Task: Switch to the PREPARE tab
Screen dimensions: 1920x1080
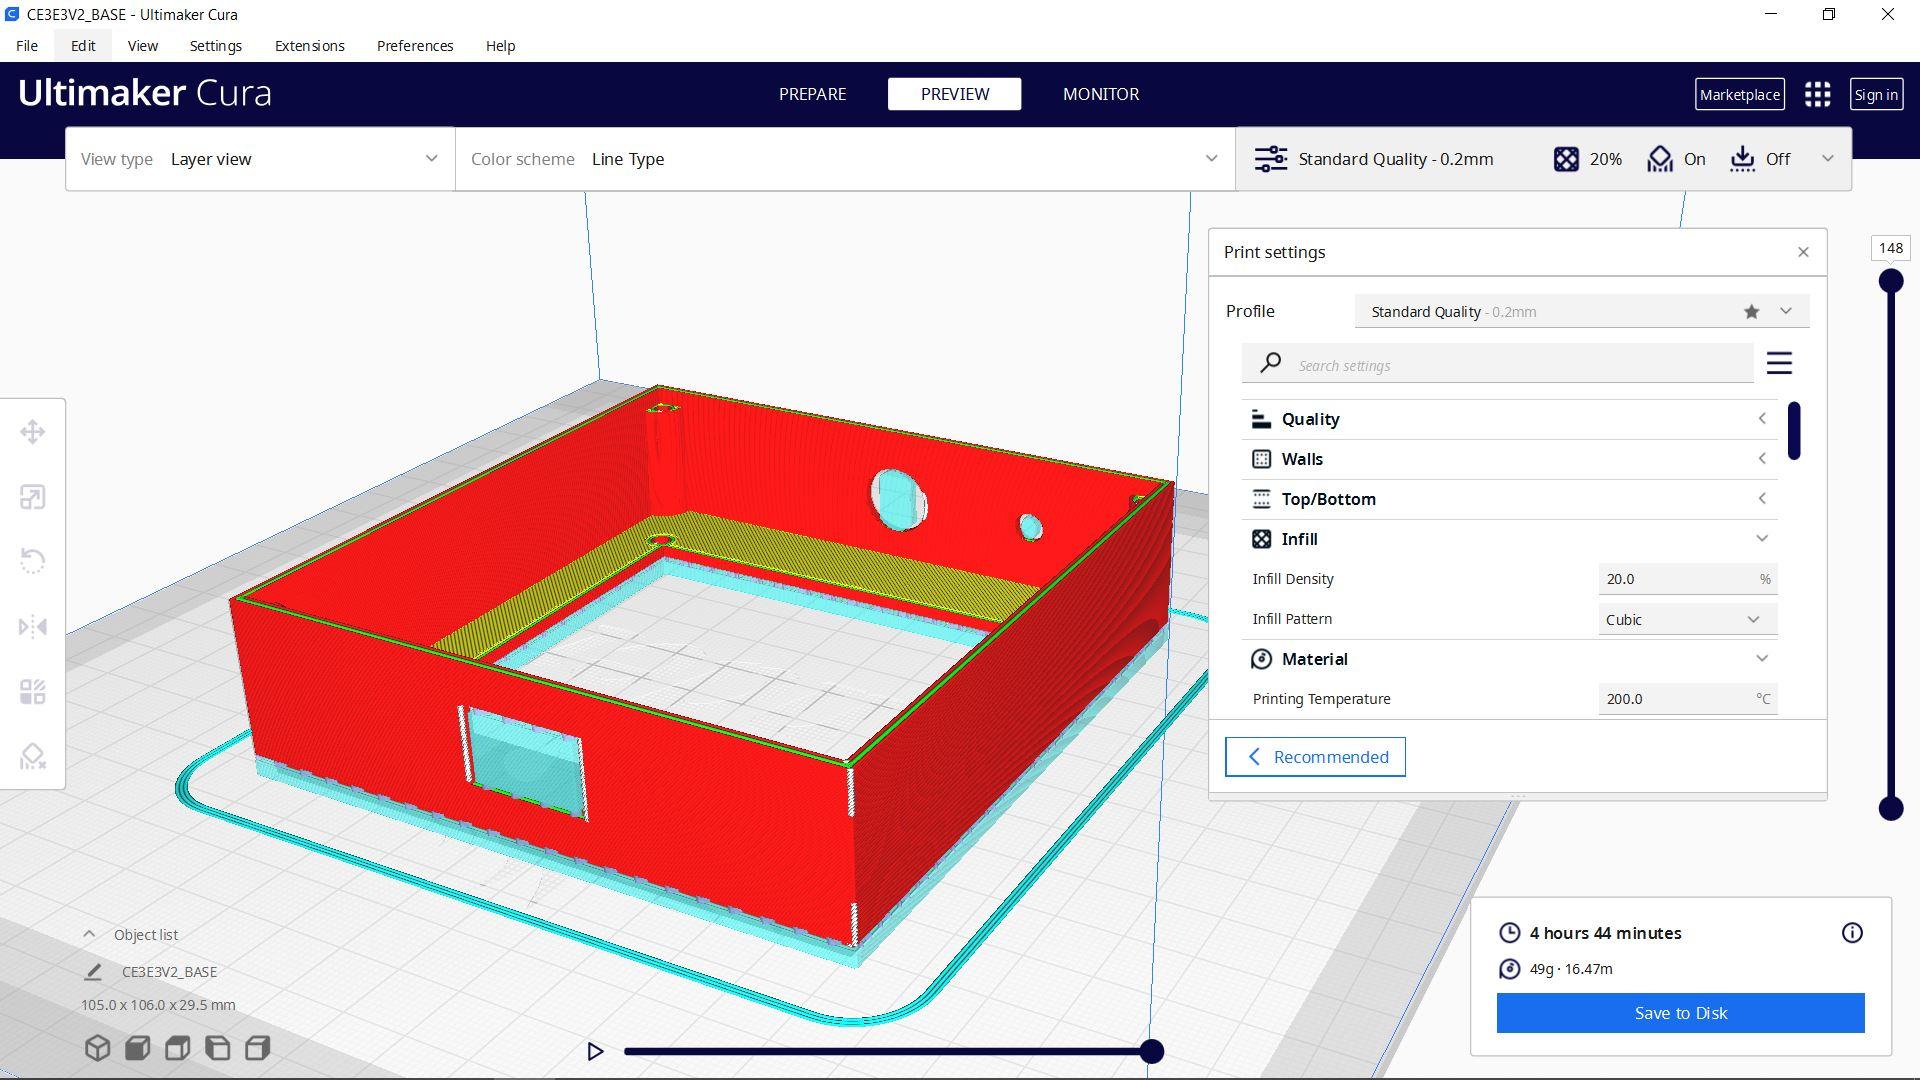Action: (812, 94)
